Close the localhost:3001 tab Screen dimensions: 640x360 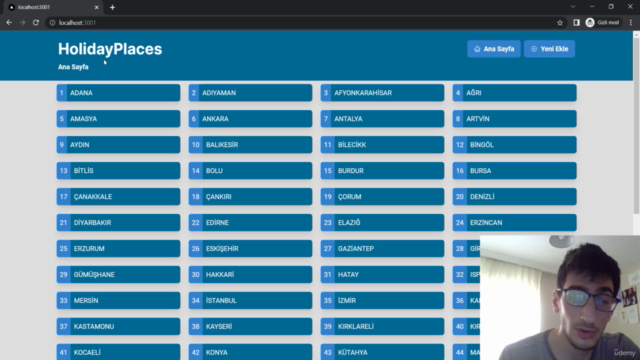[x=96, y=7]
